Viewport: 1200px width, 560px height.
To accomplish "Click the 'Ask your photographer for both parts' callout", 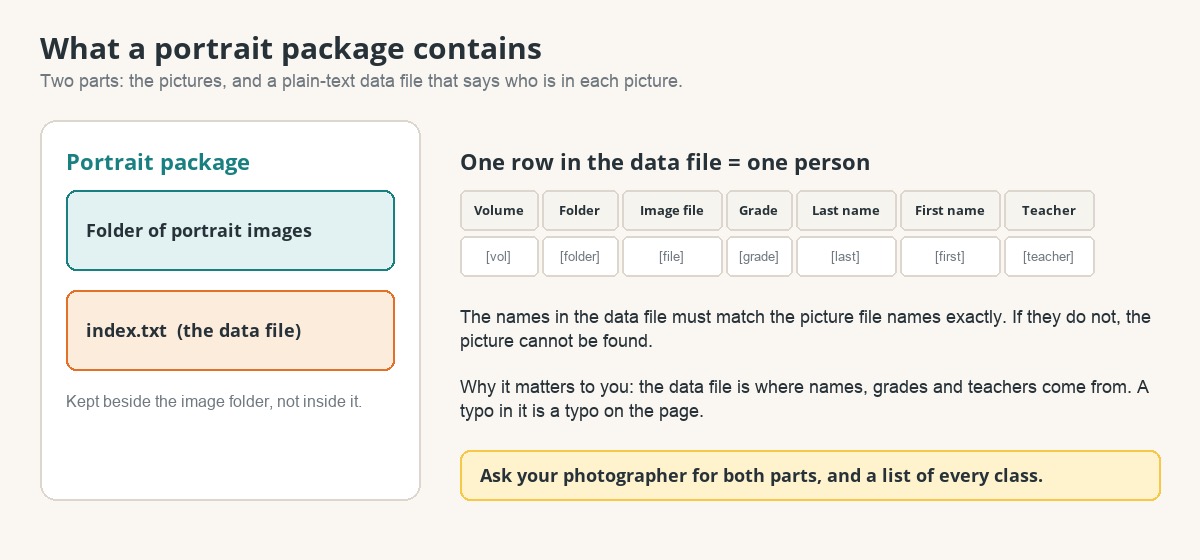I will pyautogui.click(x=810, y=475).
